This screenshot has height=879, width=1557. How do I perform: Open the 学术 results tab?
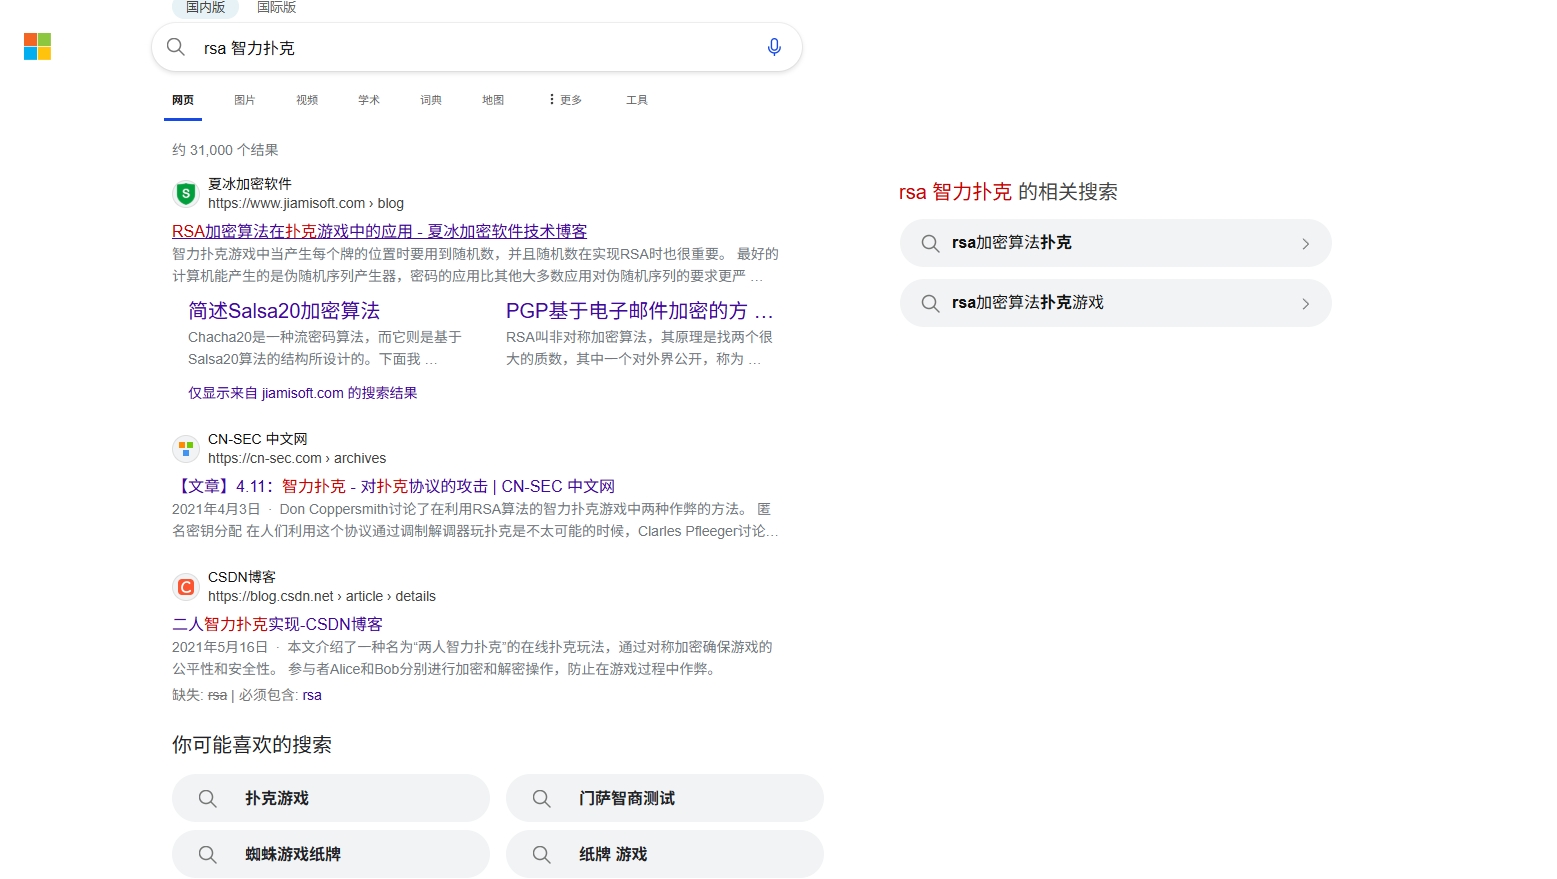click(369, 100)
